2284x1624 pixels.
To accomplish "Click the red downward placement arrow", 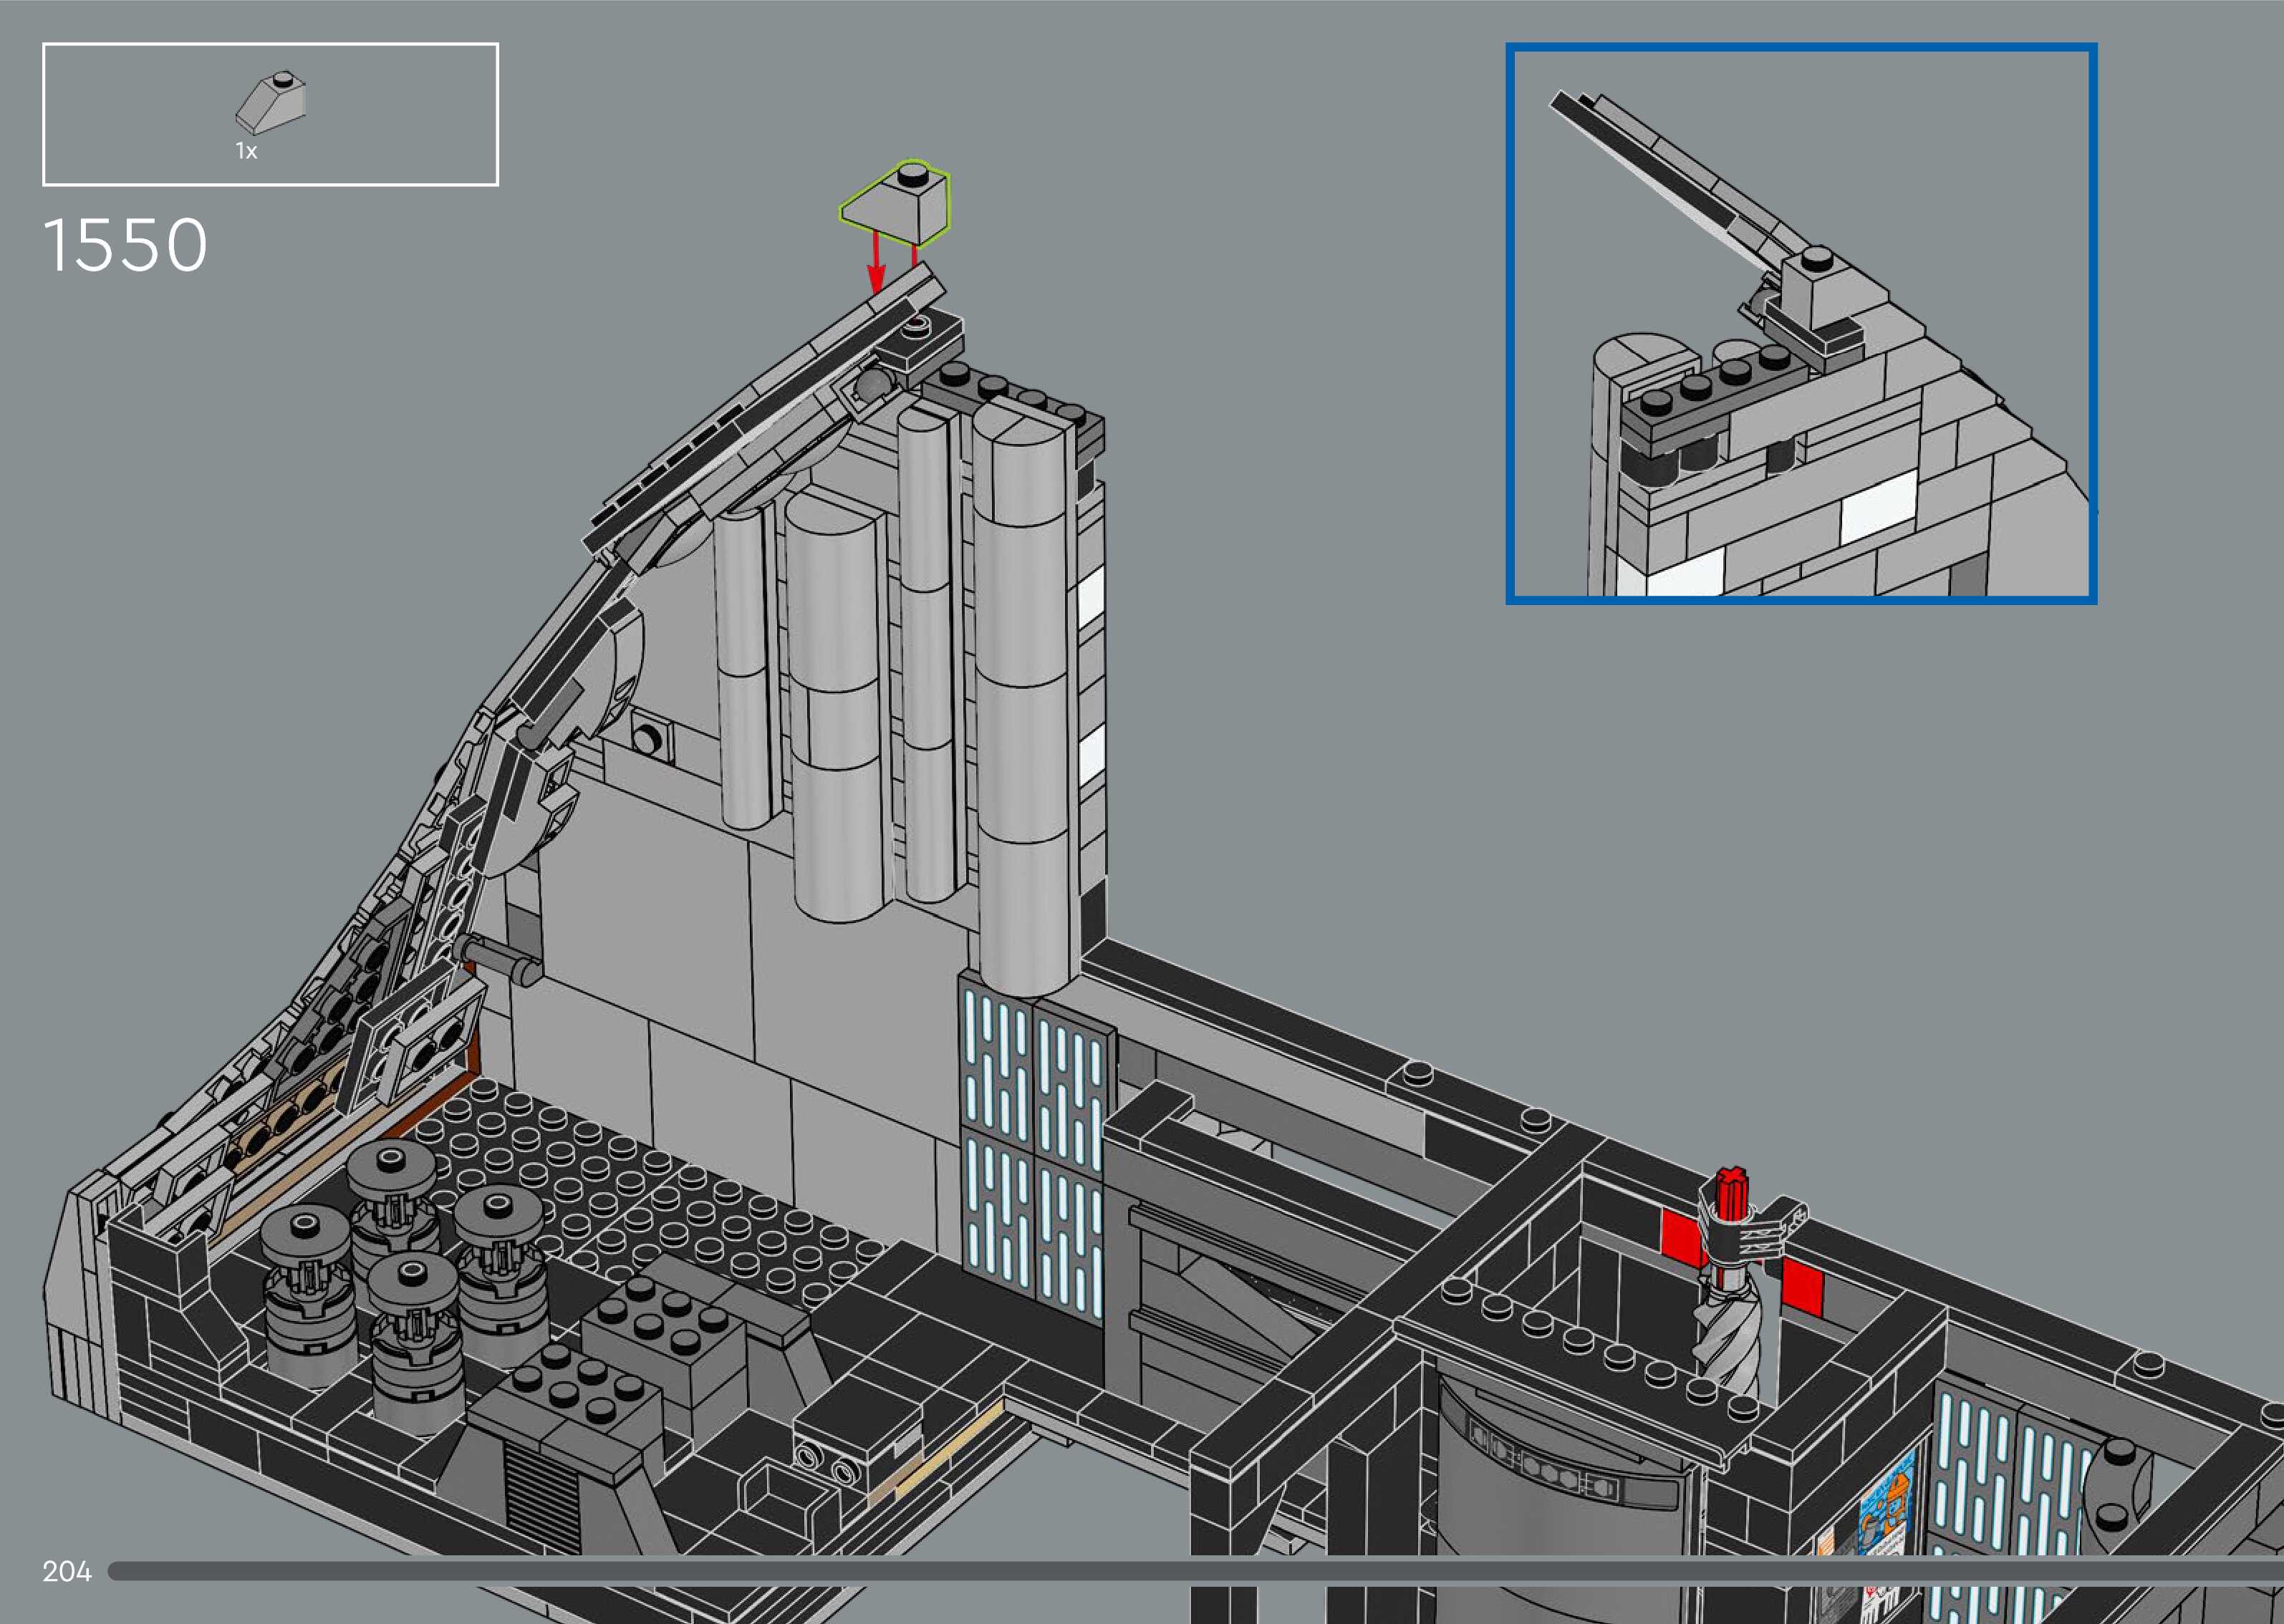I will [876, 263].
